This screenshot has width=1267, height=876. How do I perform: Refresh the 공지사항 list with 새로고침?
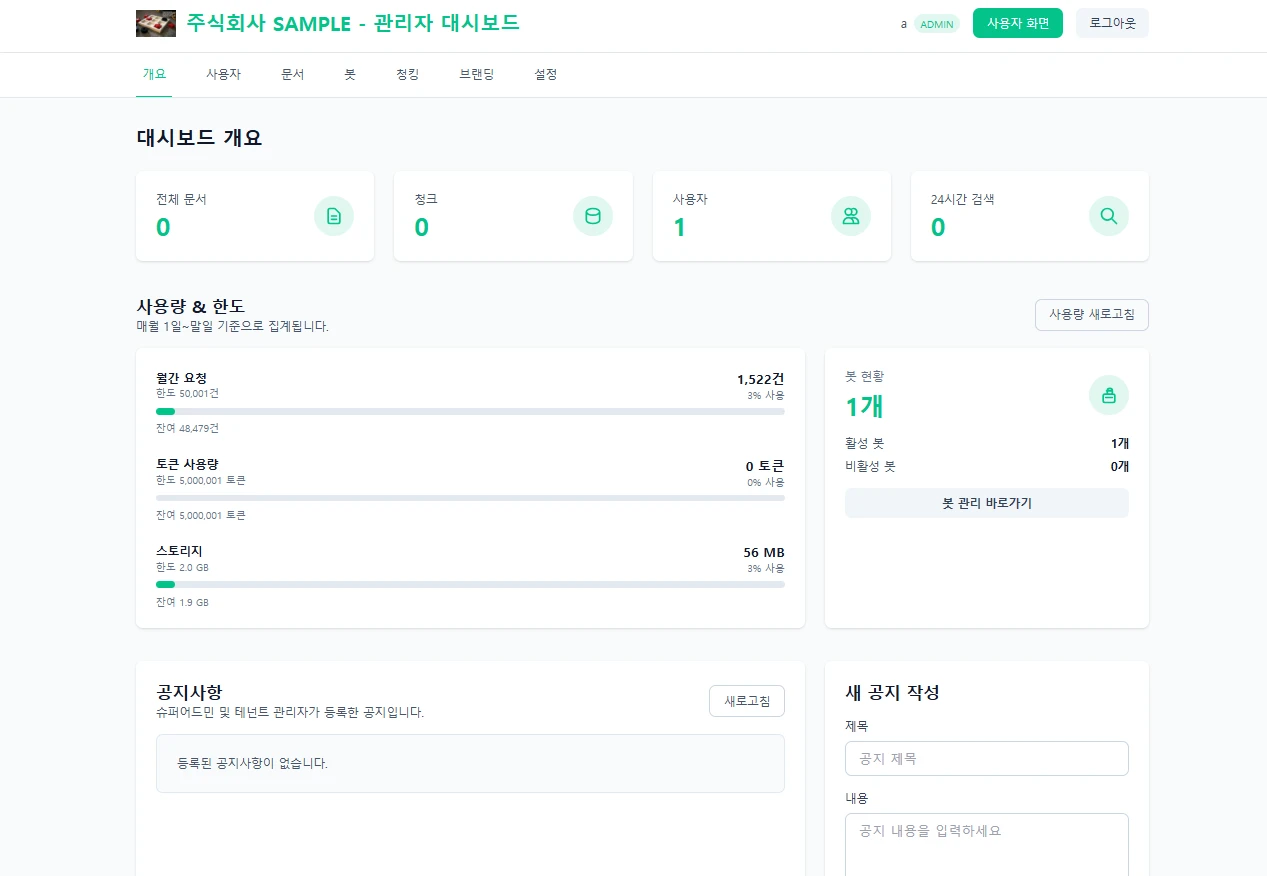(x=746, y=701)
